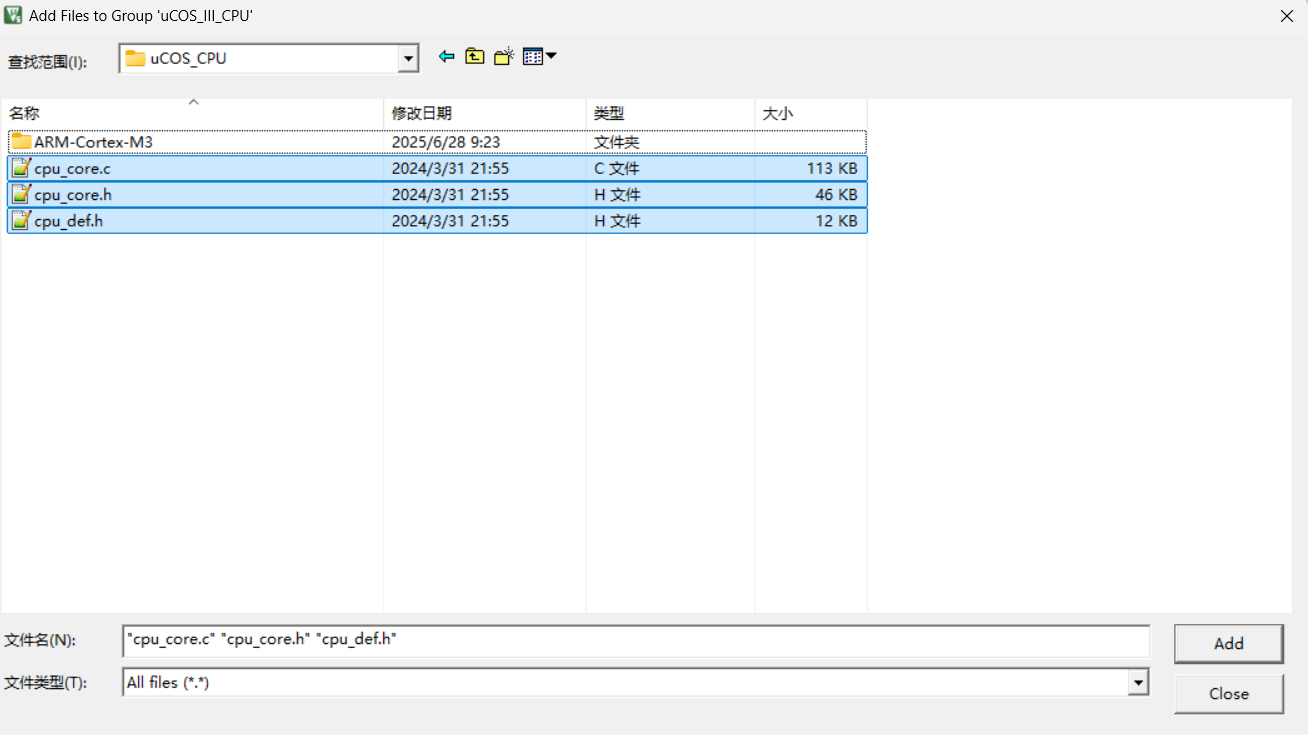The width and height of the screenshot is (1308, 735).
Task: Select the ARM-Cortex-M3 folder name
Action: coord(93,142)
